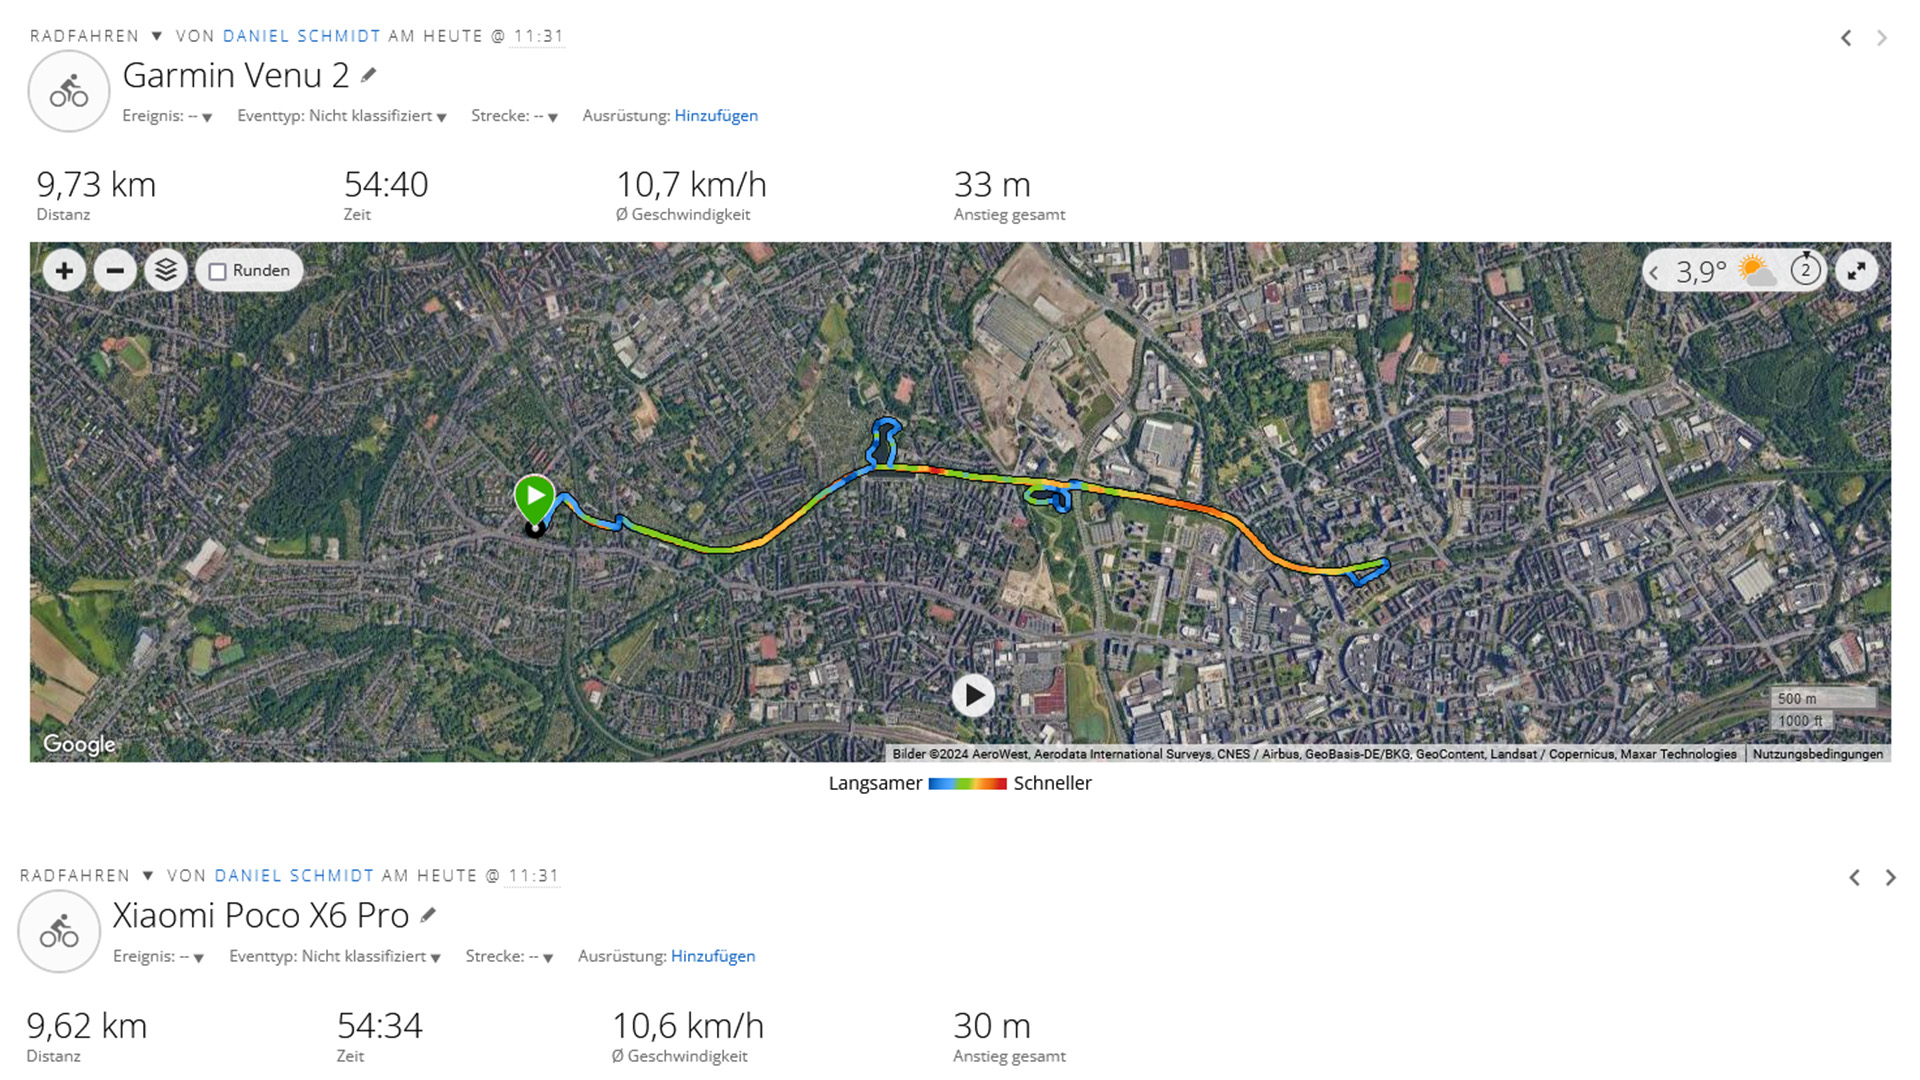This screenshot has height=1080, width=1920.
Task: Edit the Garmin Venu 2 activity title
Action: (x=369, y=75)
